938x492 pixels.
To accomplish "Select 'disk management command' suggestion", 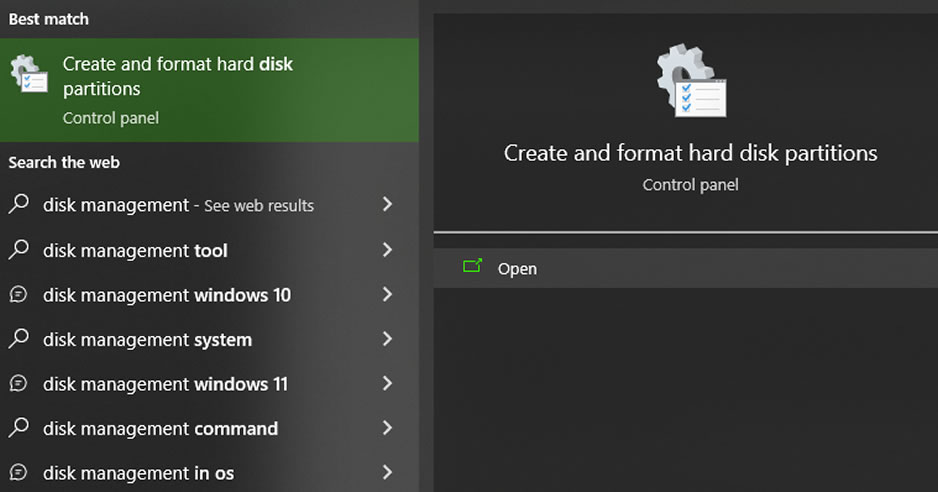I will [209, 429].
